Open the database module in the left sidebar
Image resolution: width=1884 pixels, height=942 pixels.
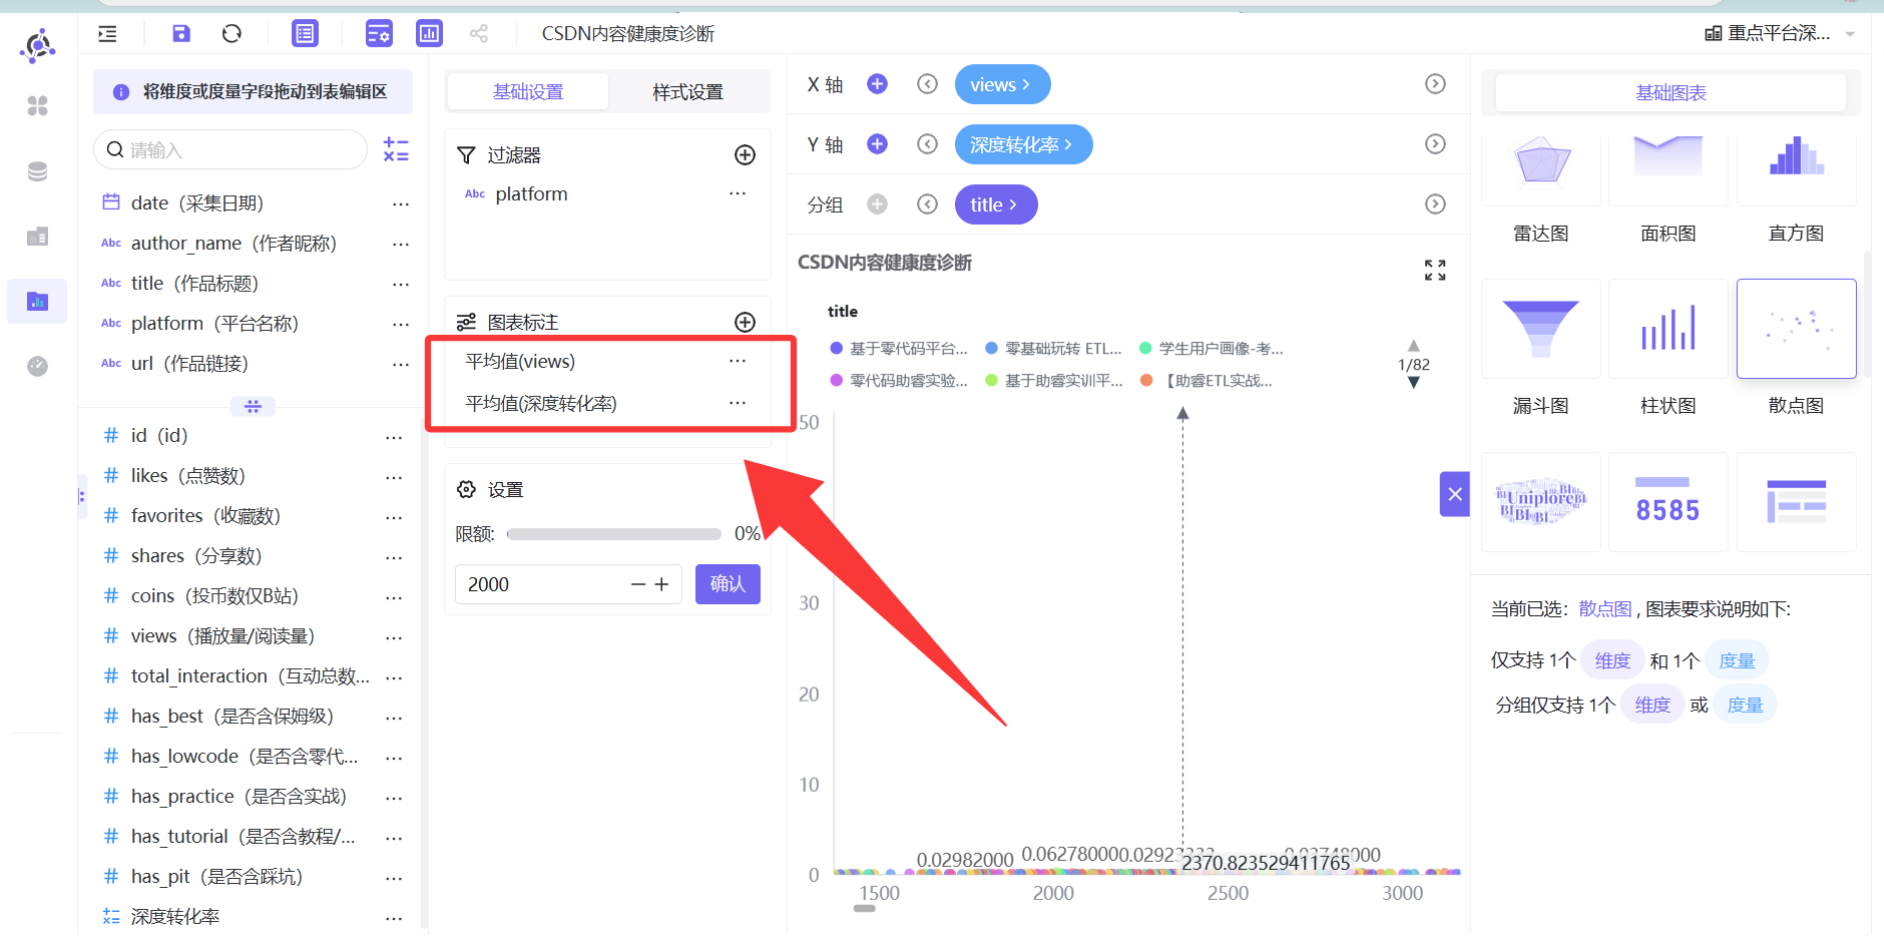point(38,171)
